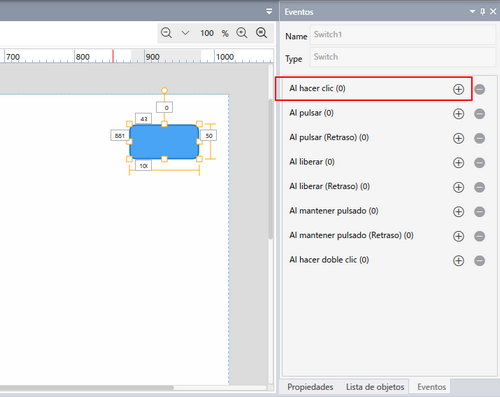Zoom out the canvas view
This screenshot has width=500, height=397.
[166, 33]
